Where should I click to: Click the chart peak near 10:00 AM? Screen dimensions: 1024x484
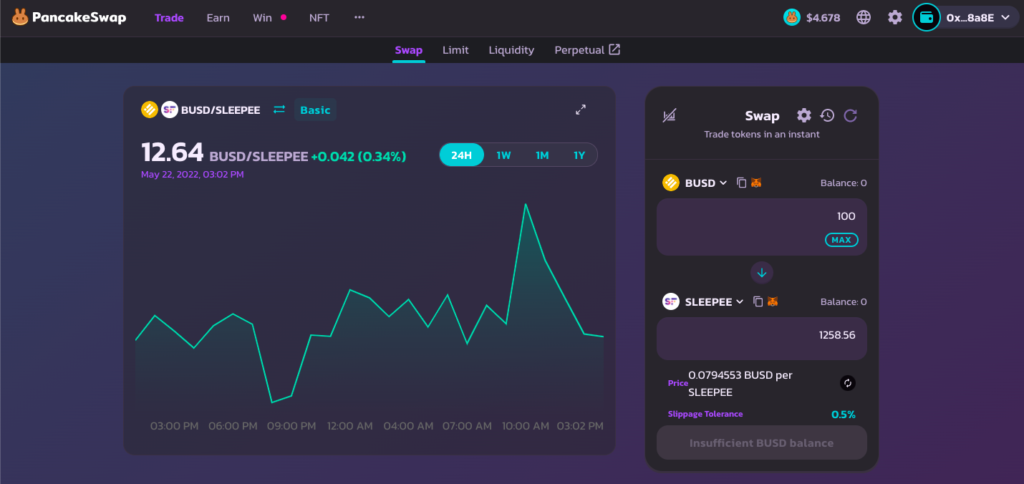click(x=526, y=204)
